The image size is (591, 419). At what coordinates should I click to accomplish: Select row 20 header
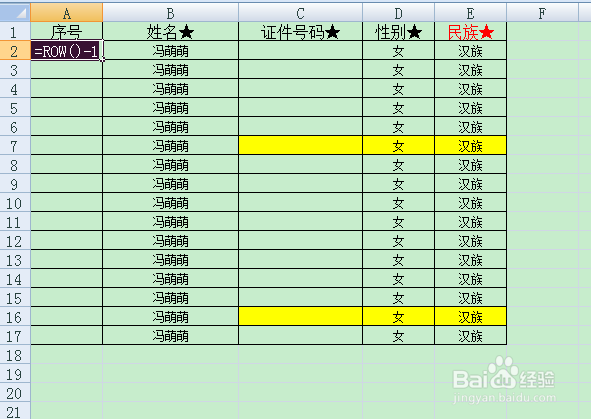pos(15,393)
